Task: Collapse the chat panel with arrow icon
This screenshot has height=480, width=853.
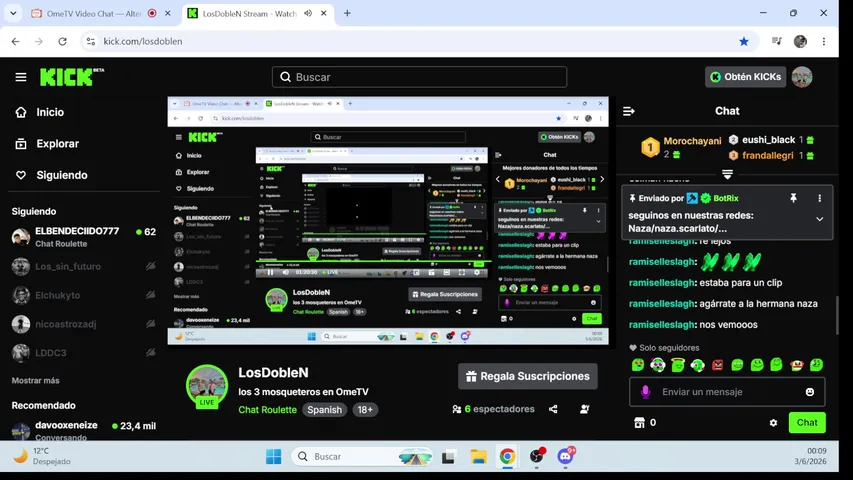Action: point(629,111)
